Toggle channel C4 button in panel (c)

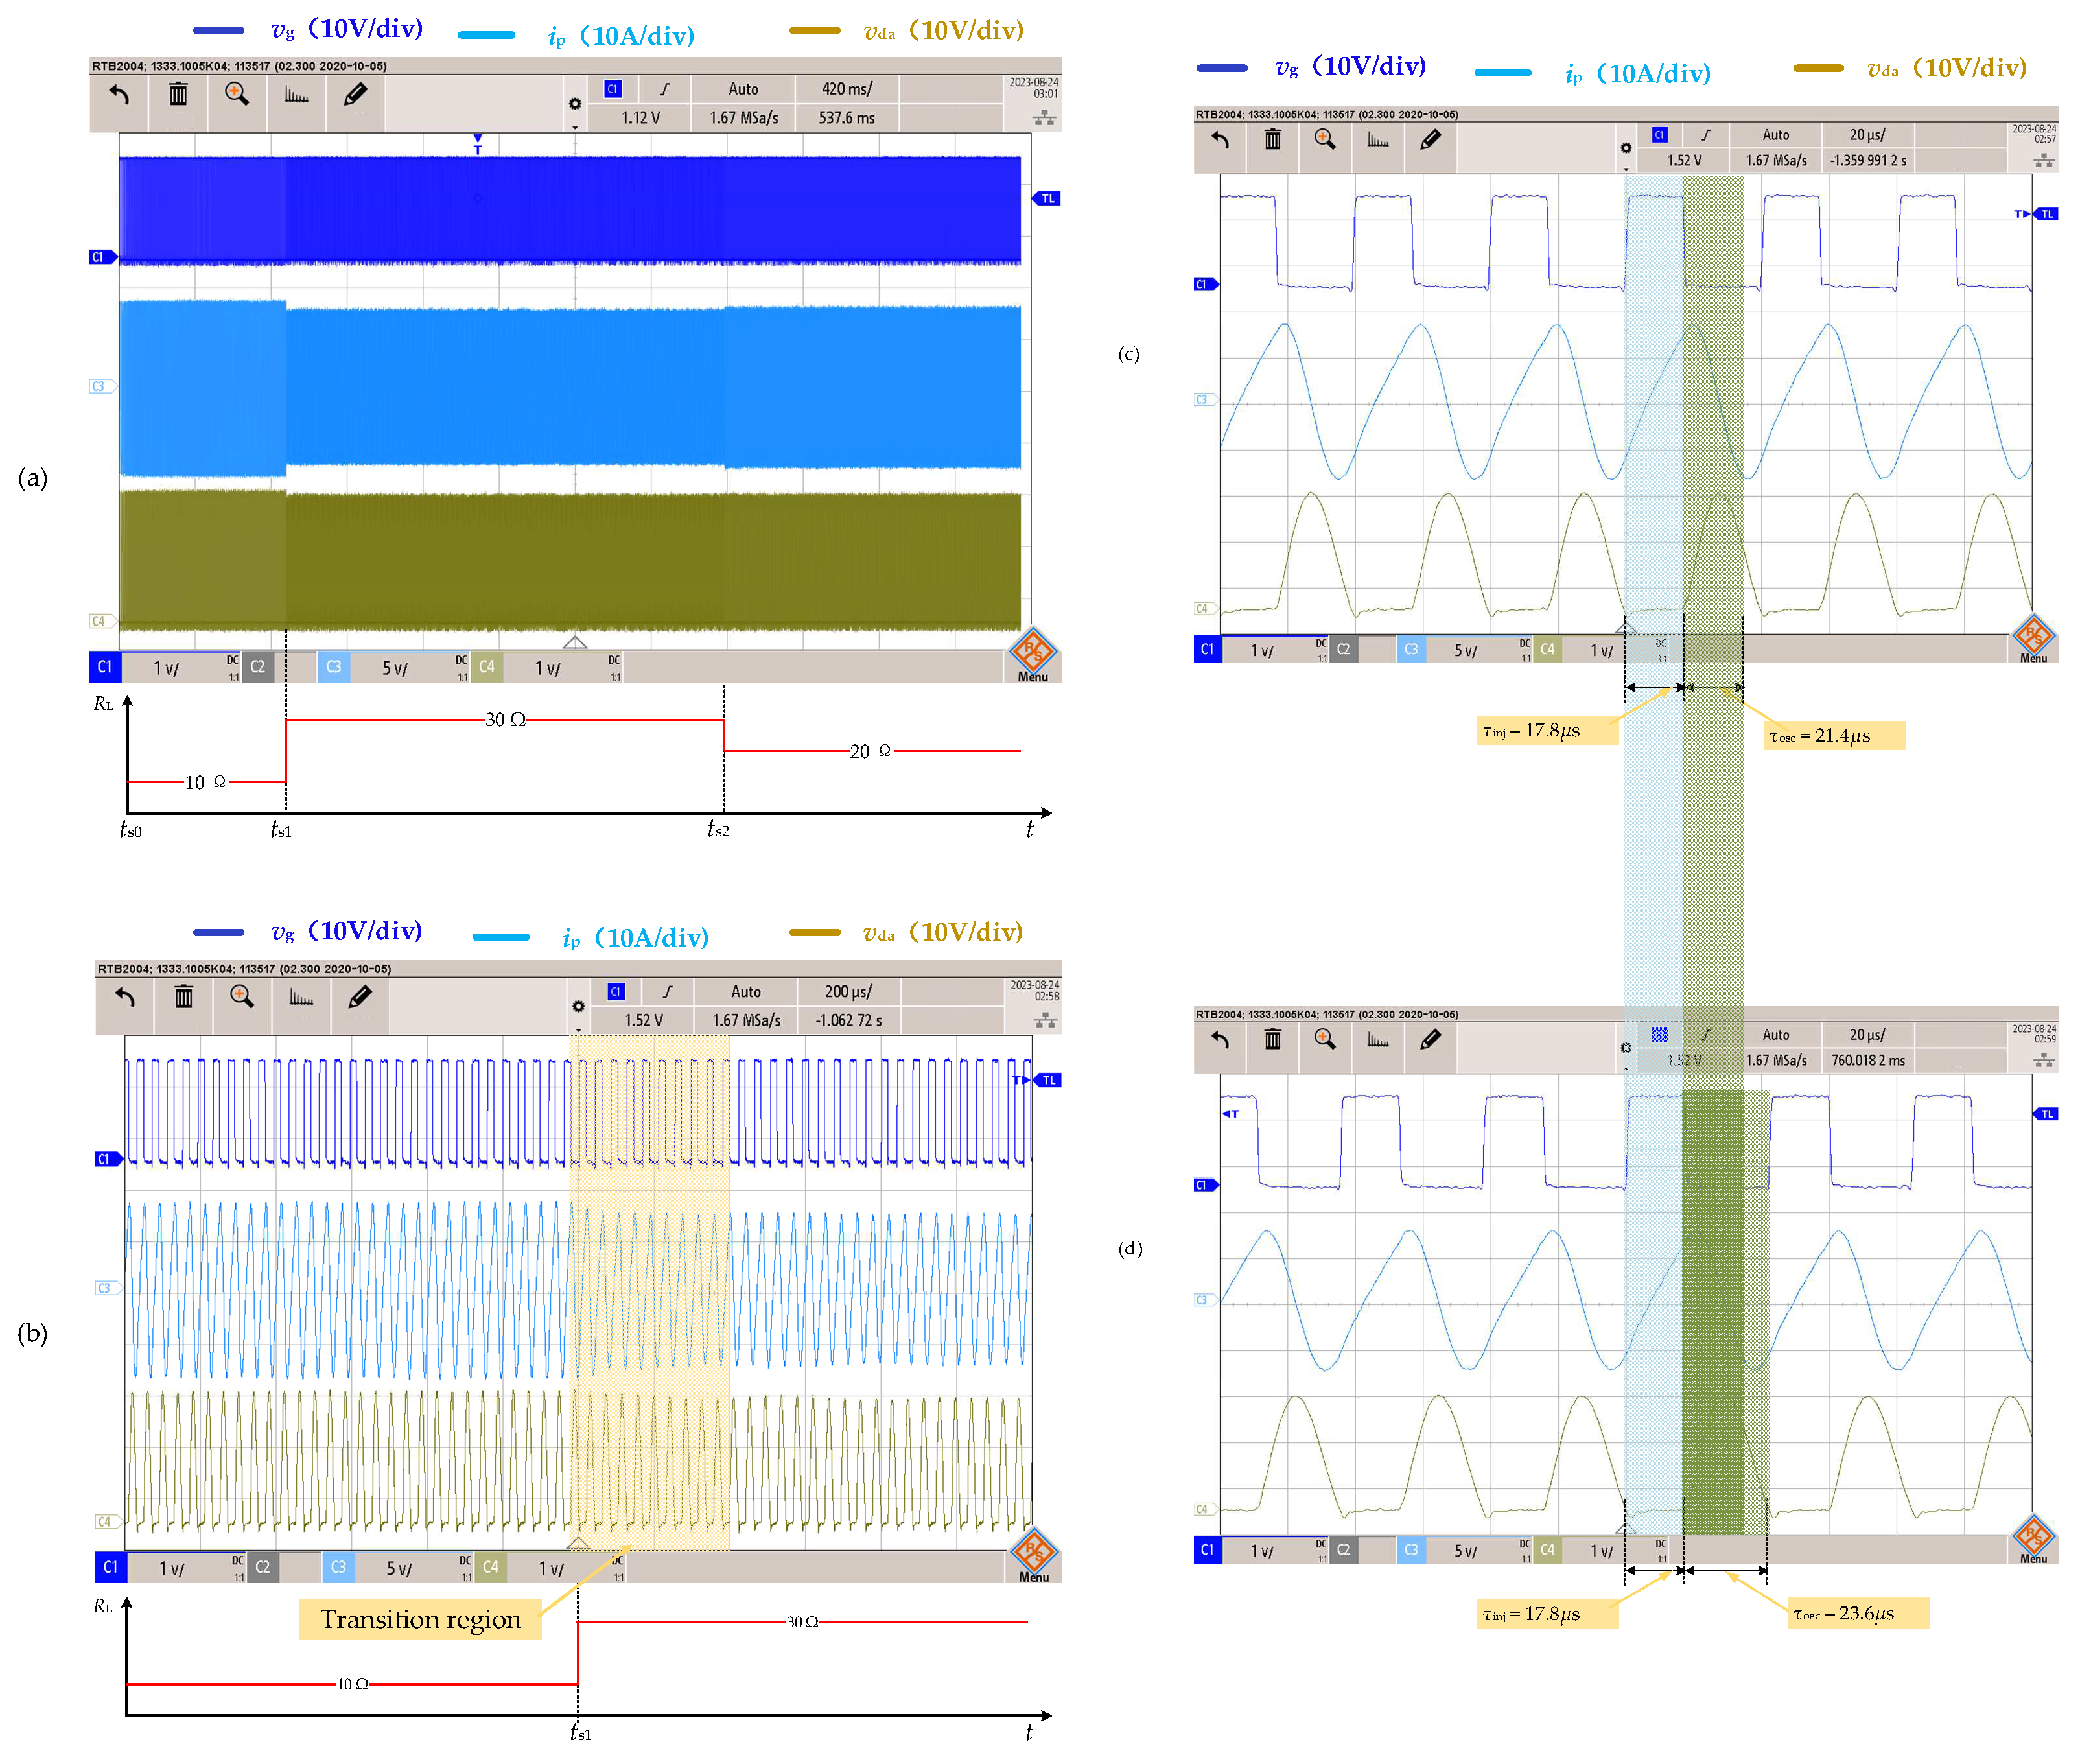[1547, 649]
